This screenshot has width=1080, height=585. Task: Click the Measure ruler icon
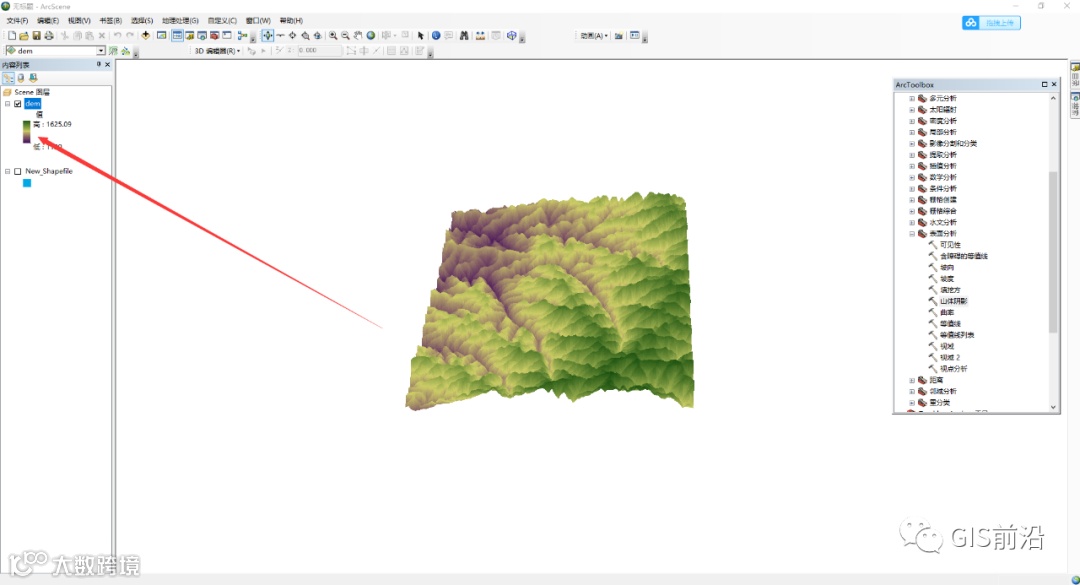[480, 35]
